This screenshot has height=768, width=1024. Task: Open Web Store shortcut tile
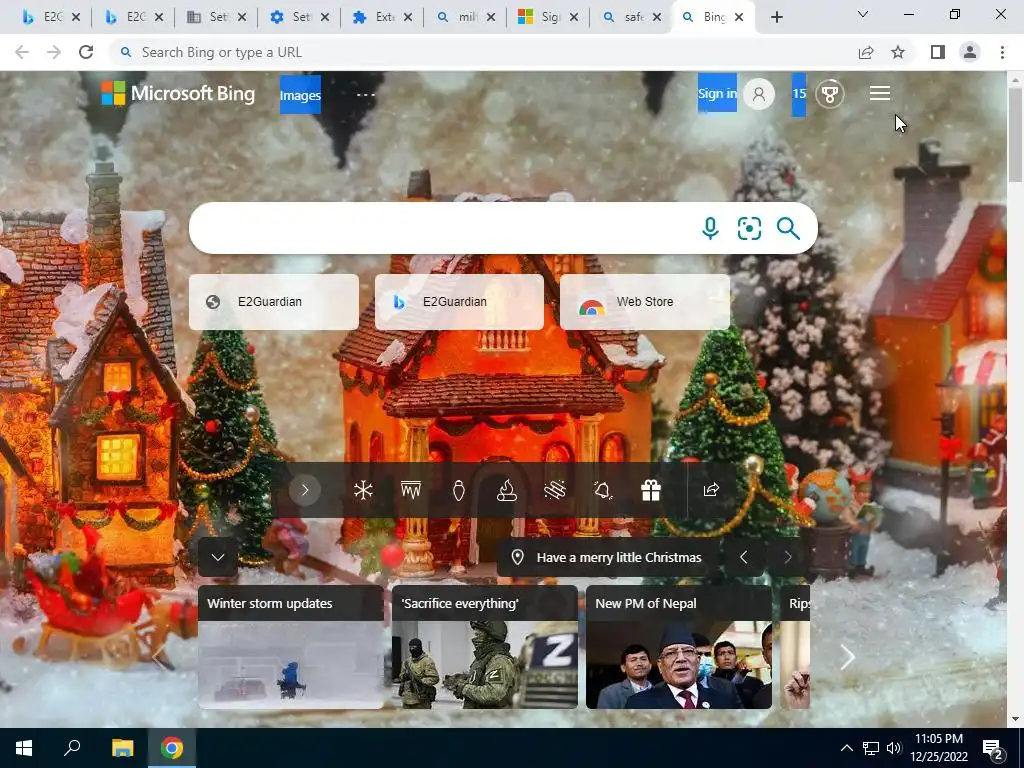pos(645,302)
